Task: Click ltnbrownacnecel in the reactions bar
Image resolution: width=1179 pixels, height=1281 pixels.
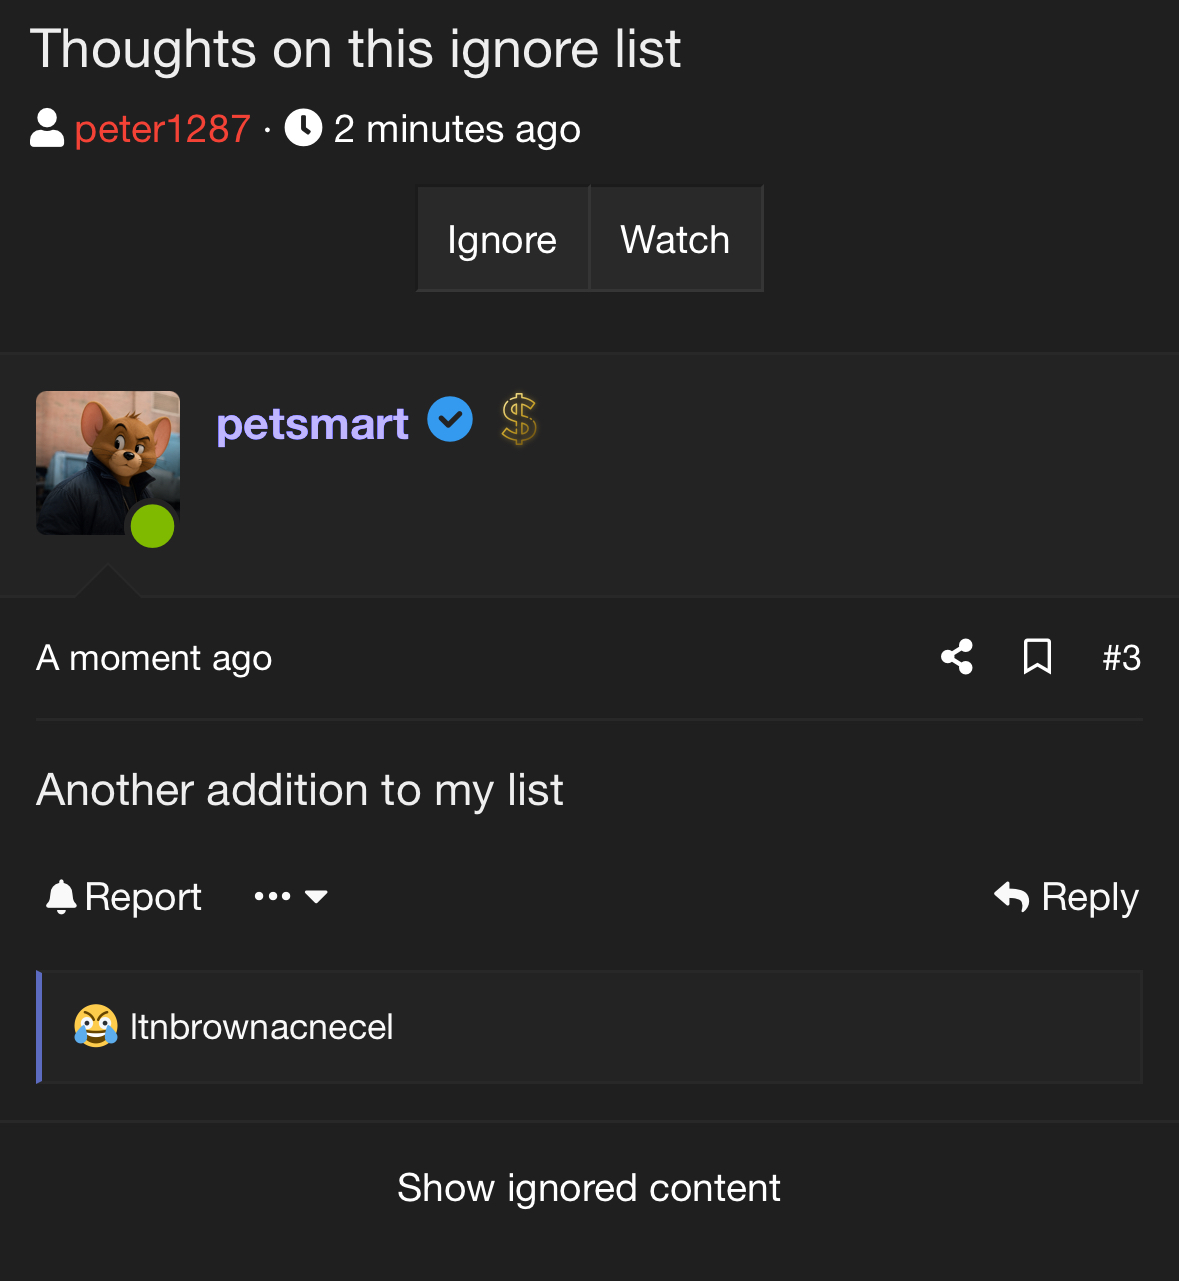Action: [262, 1027]
